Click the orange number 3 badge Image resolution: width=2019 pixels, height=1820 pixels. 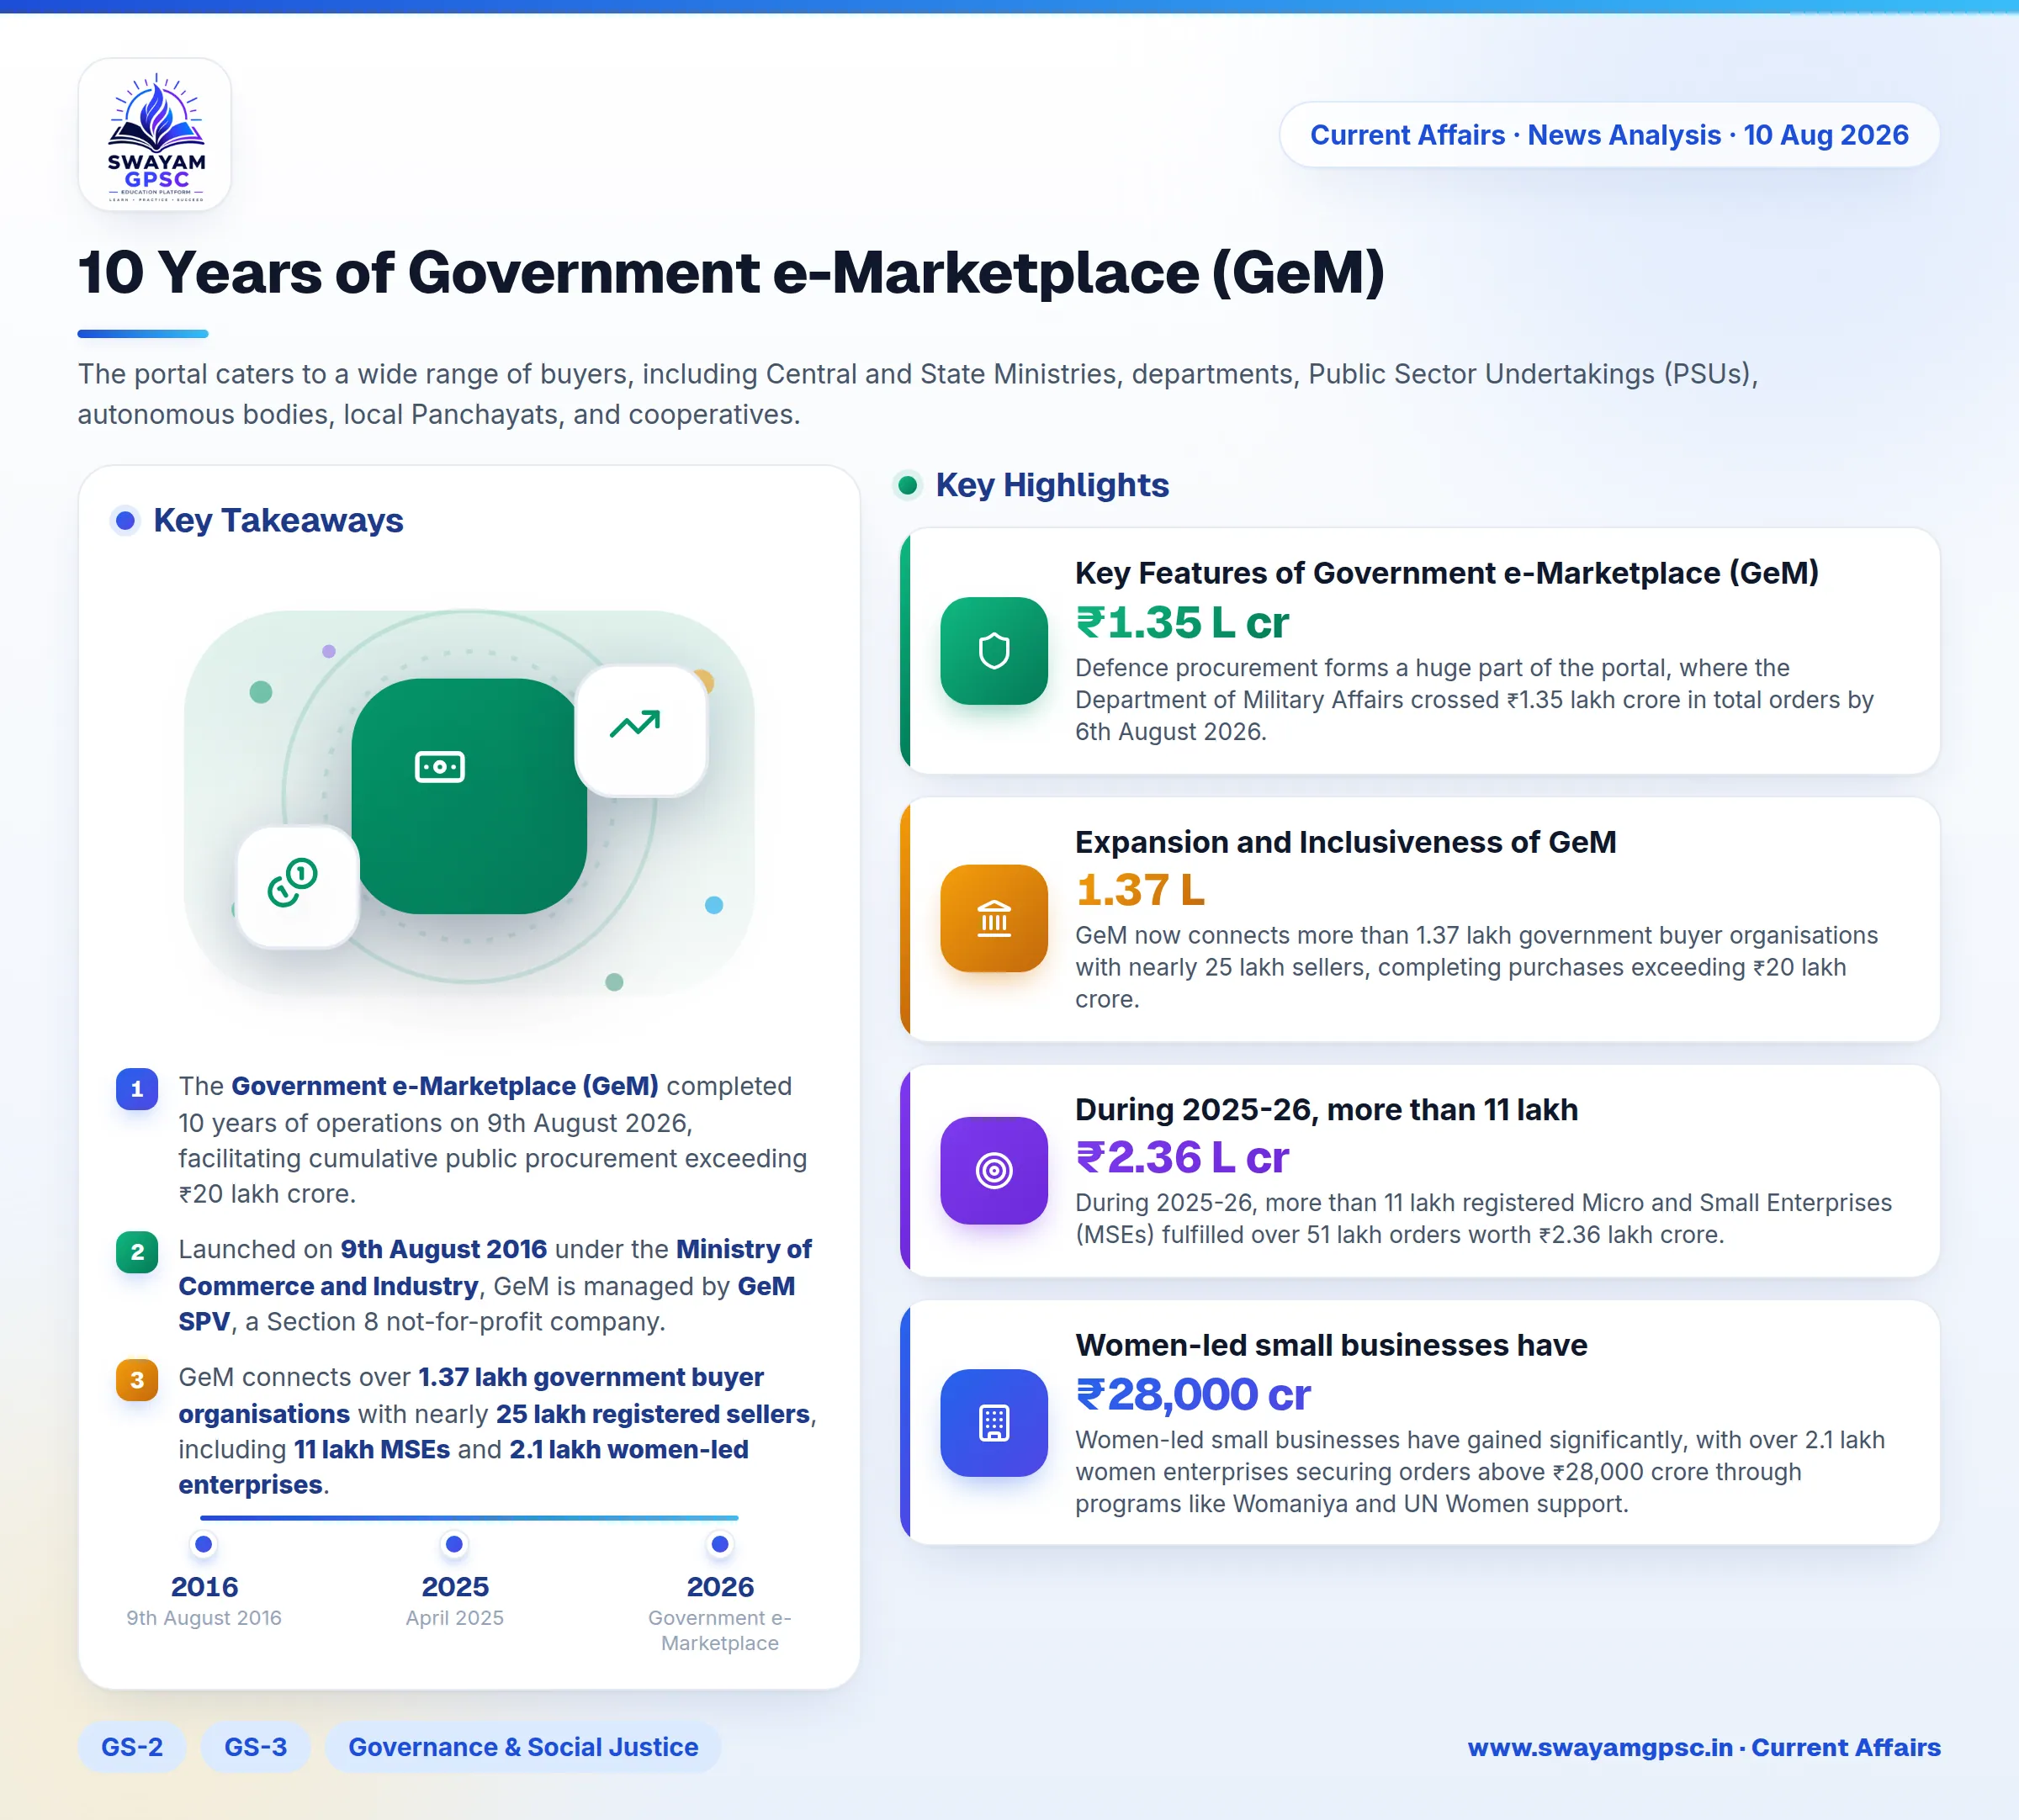point(137,1380)
